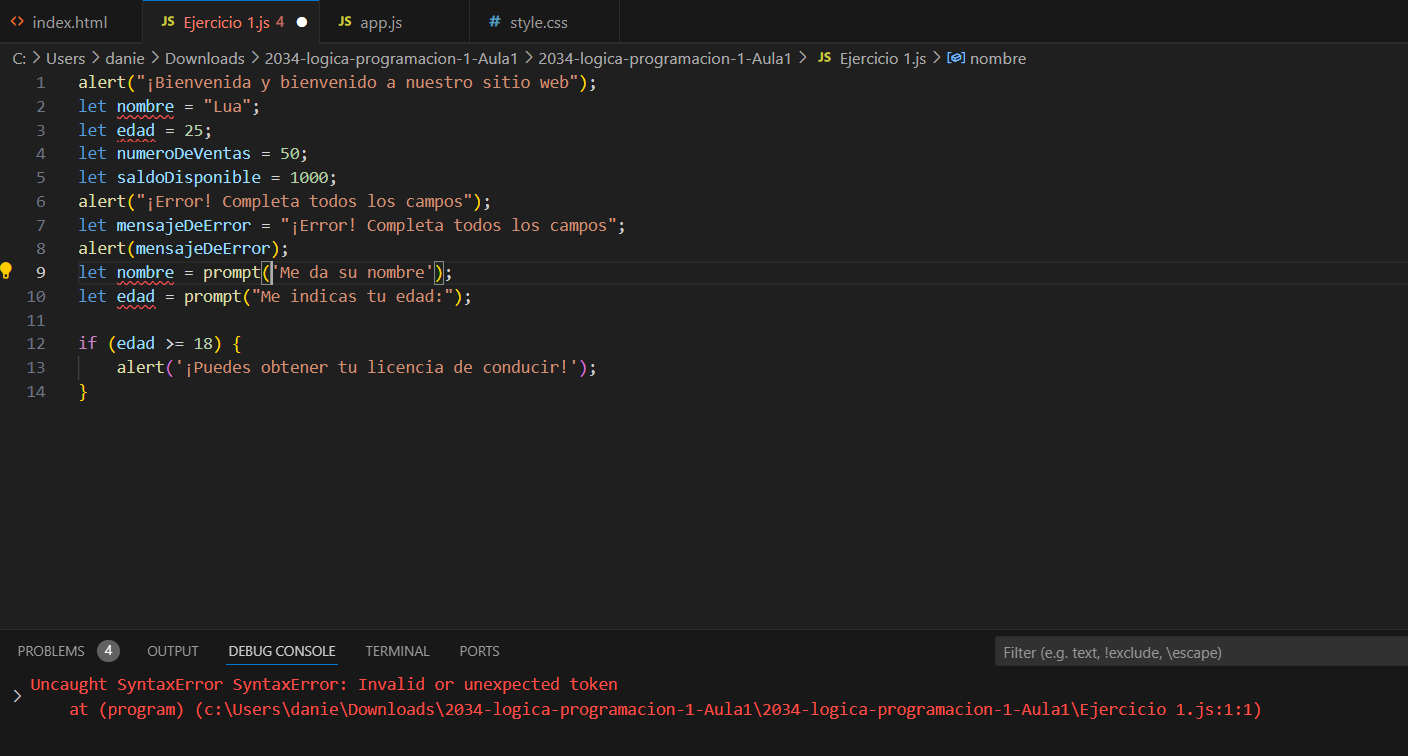Click 'edad' with red squiggle on line 10

tap(136, 296)
